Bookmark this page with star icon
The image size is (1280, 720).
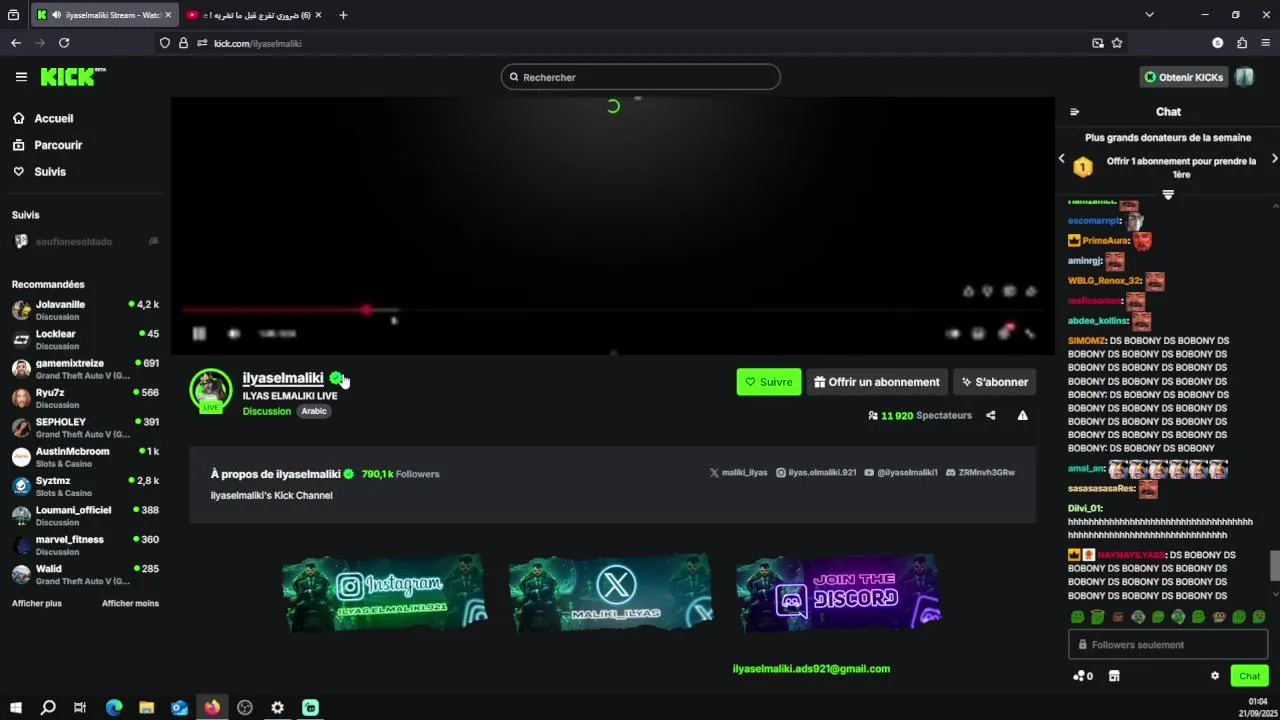[x=1117, y=43]
